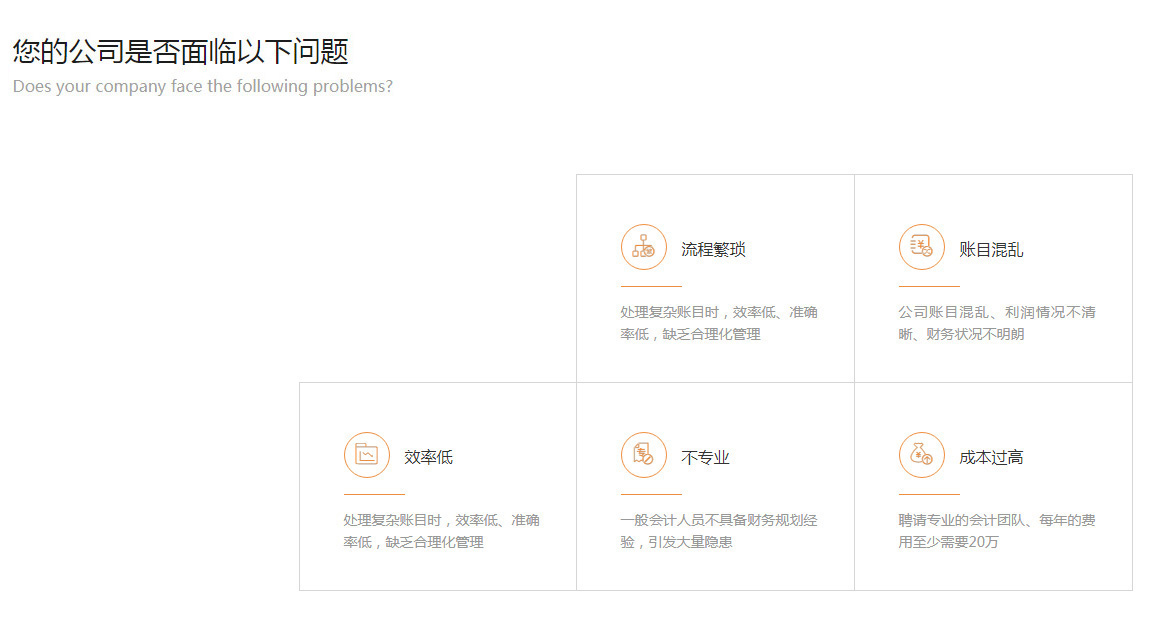Click the chart folder icon beside 效率低
The image size is (1170, 644).
[x=366, y=455]
